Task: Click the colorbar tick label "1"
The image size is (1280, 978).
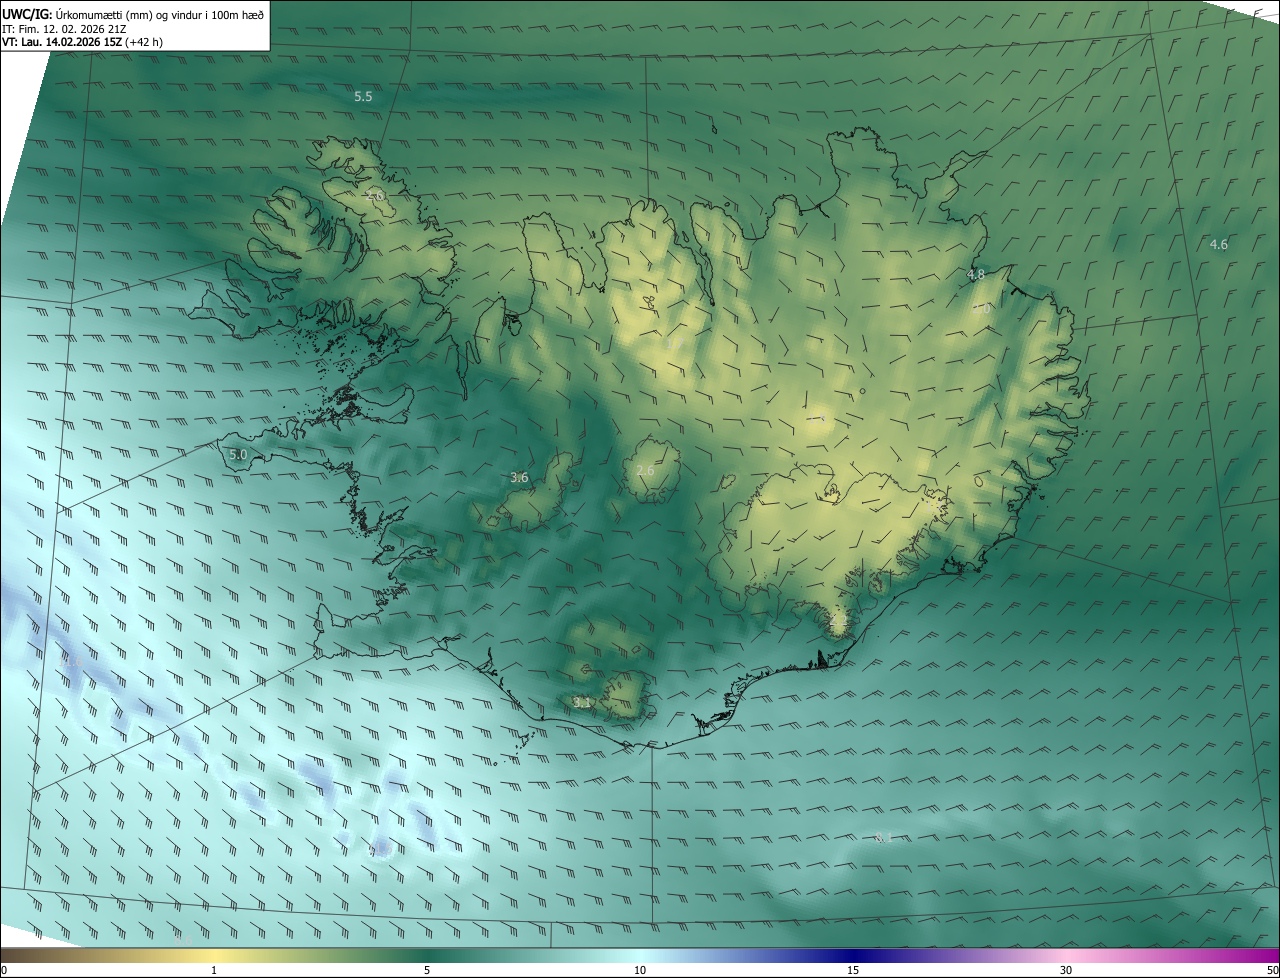Action: 214,970
